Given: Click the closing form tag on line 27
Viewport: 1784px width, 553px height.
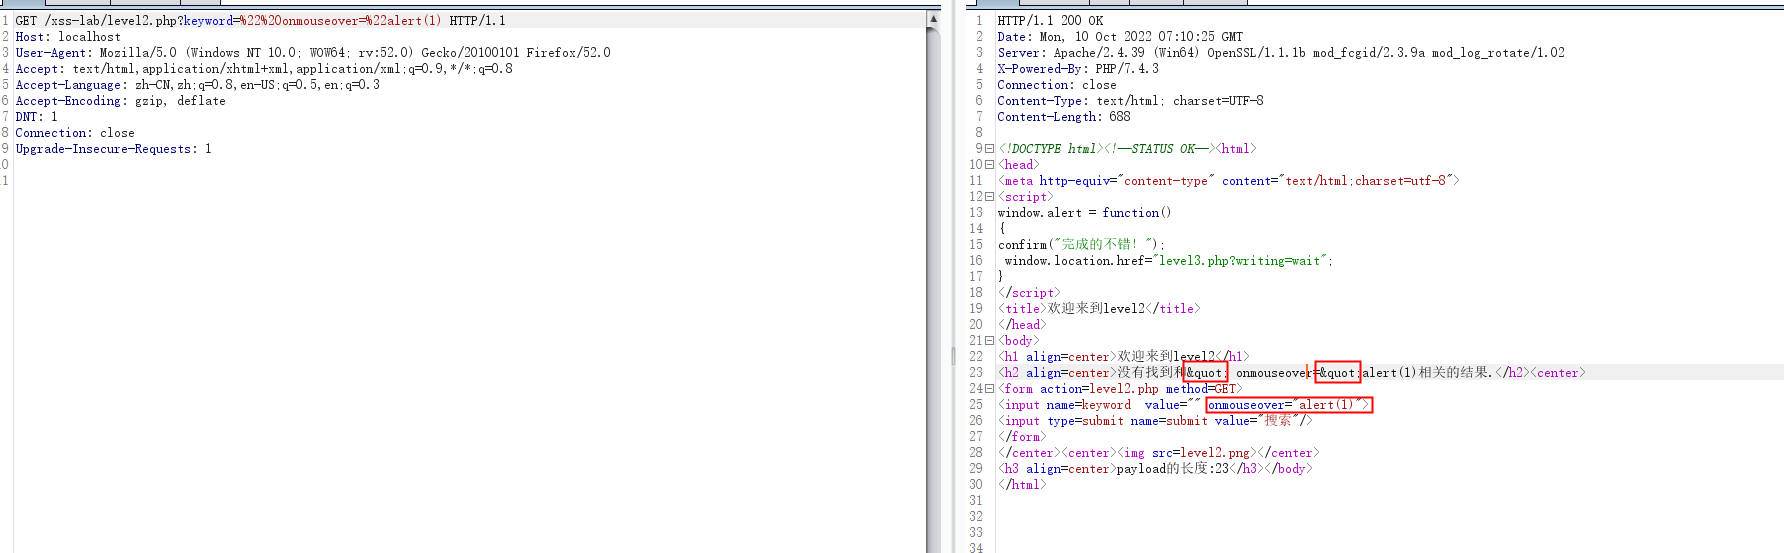Looking at the screenshot, I should click(x=1022, y=437).
